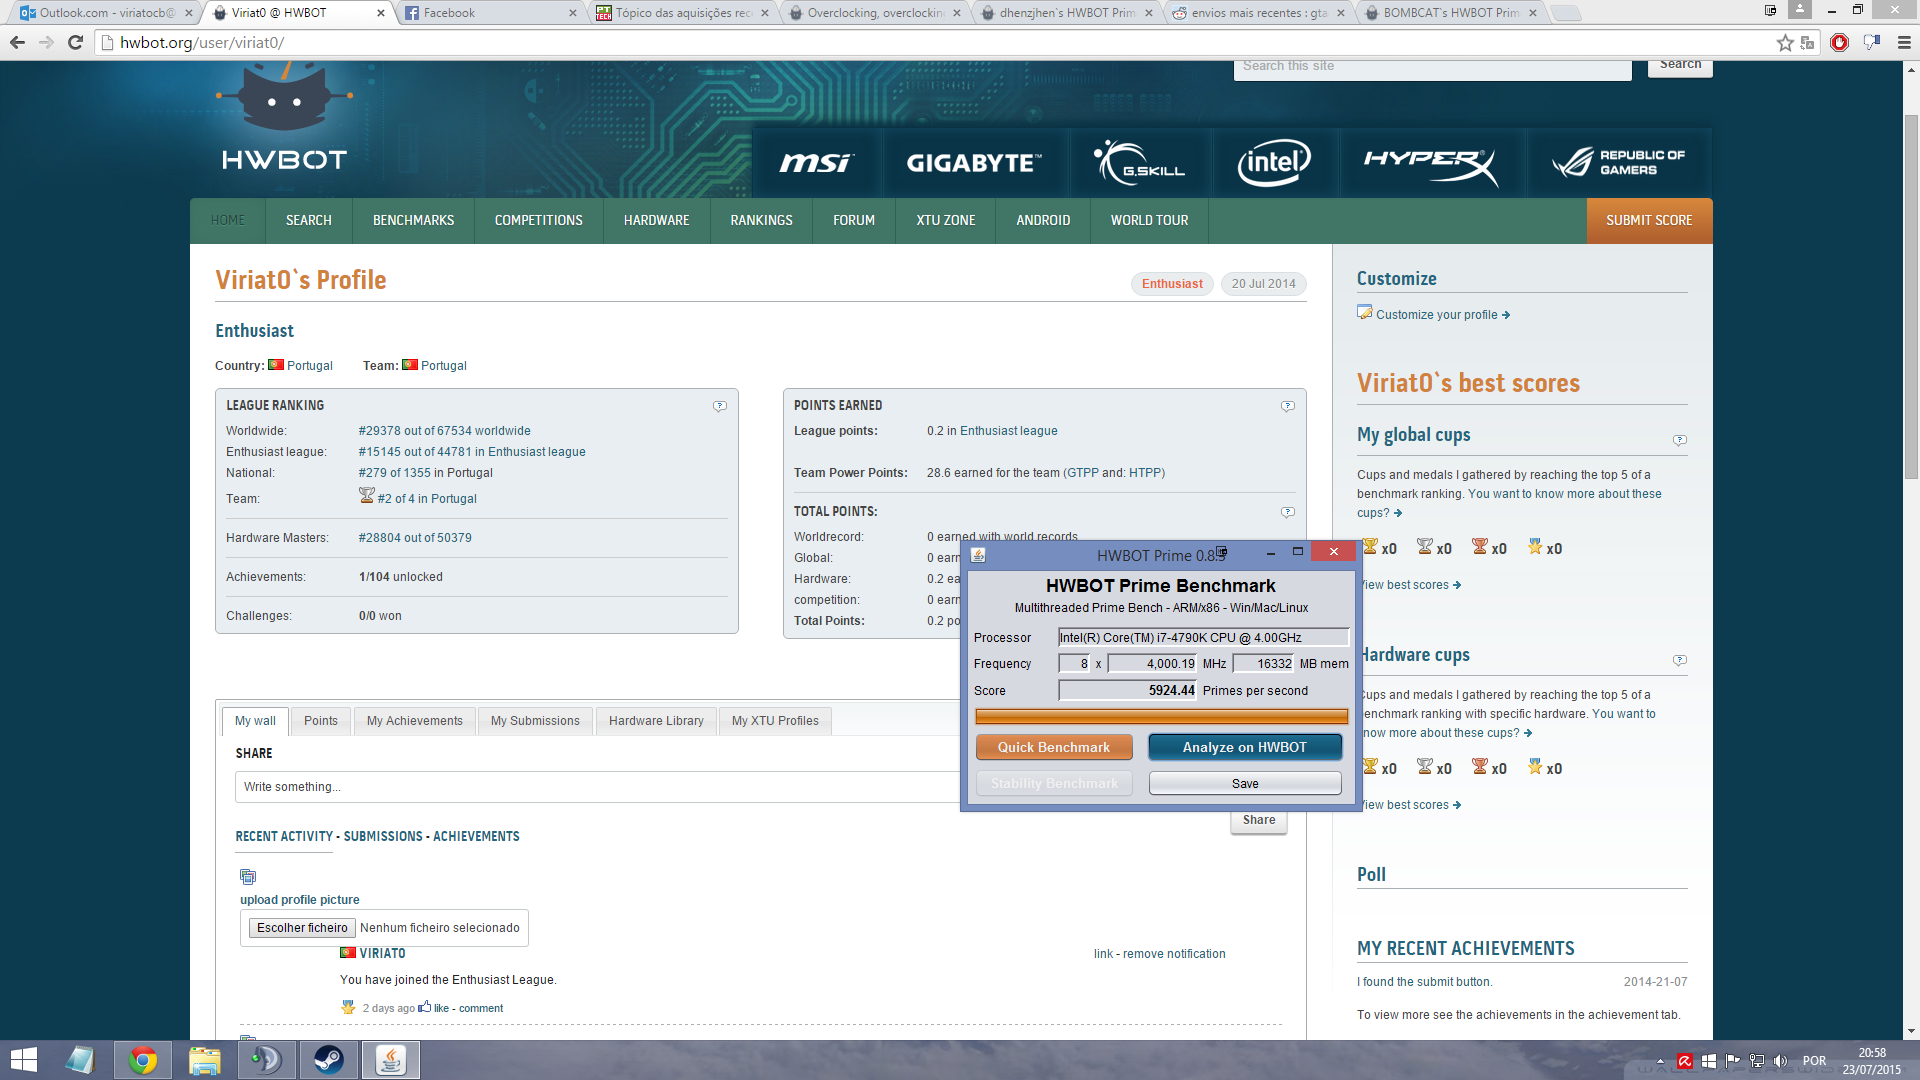Click the orange benchmark progress bar

(1161, 716)
